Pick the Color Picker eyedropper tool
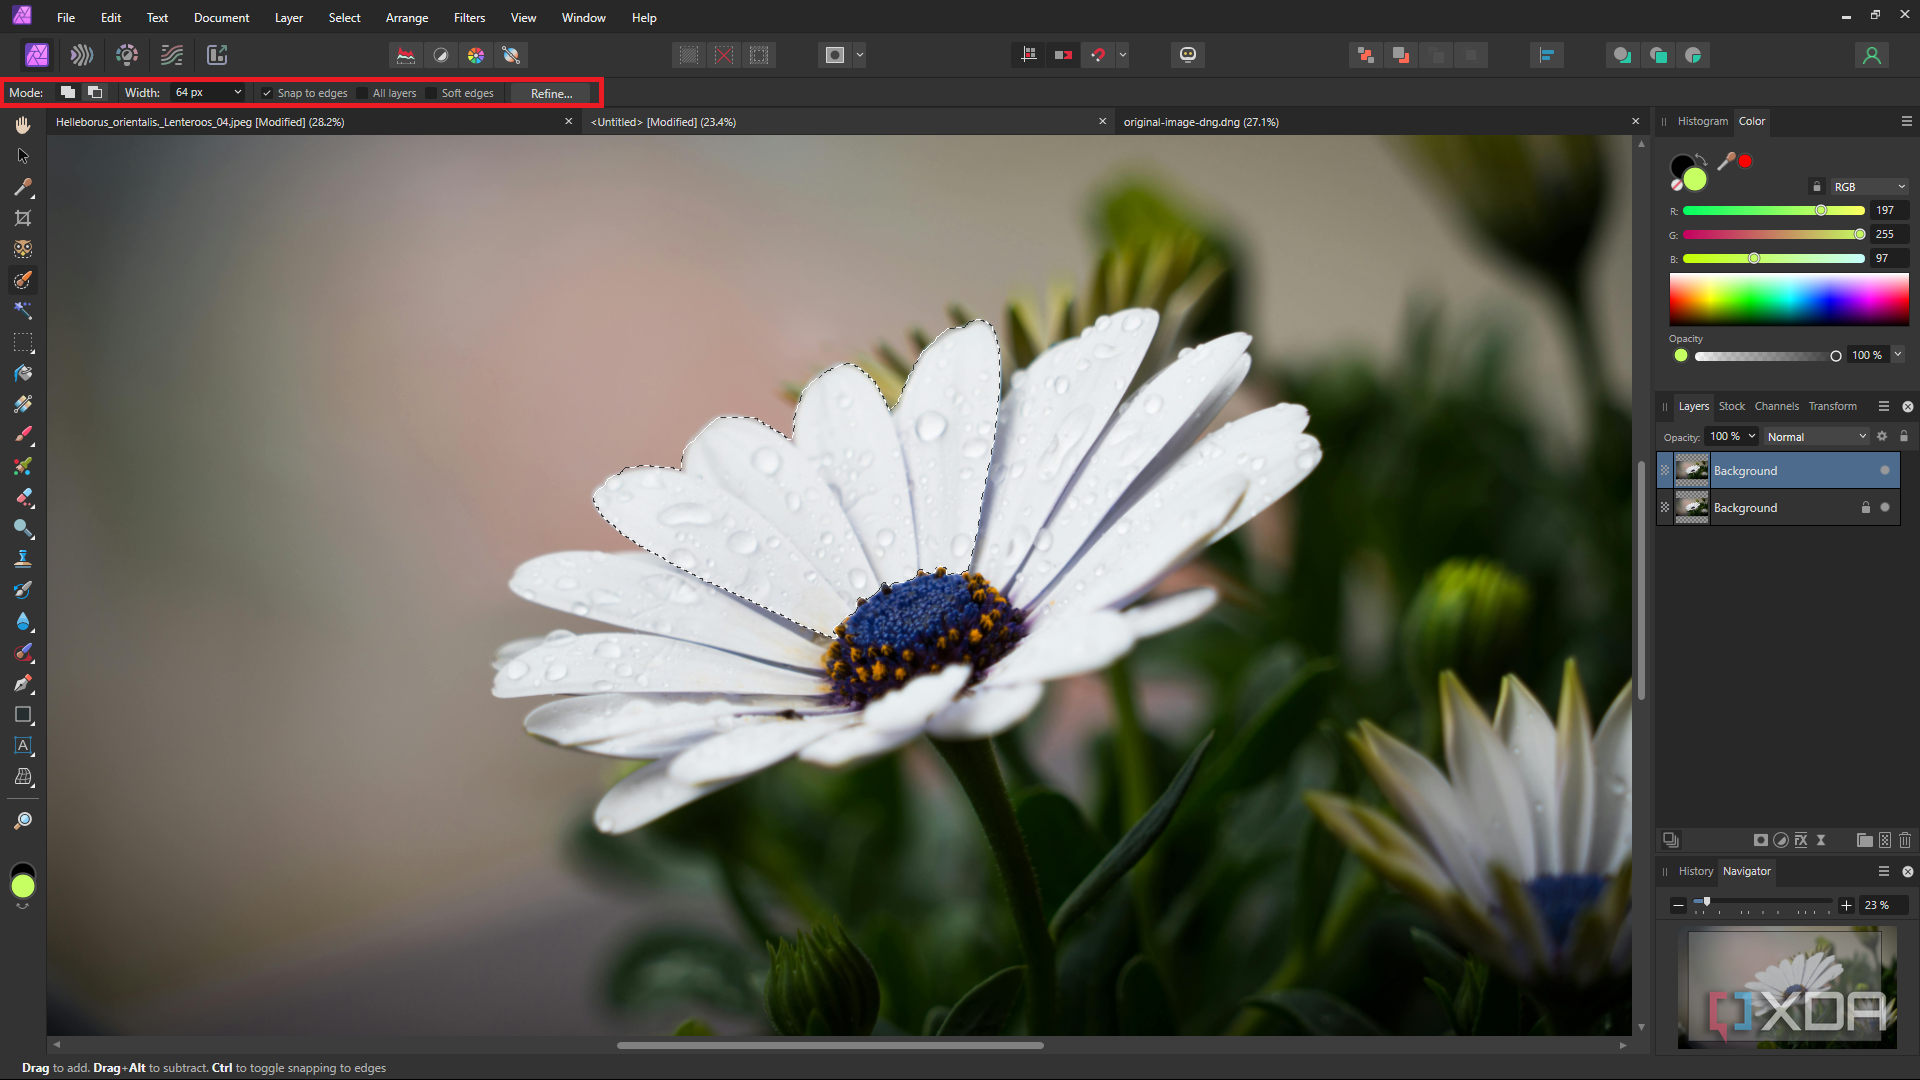Screen dimensions: 1920x1080 pos(23,187)
